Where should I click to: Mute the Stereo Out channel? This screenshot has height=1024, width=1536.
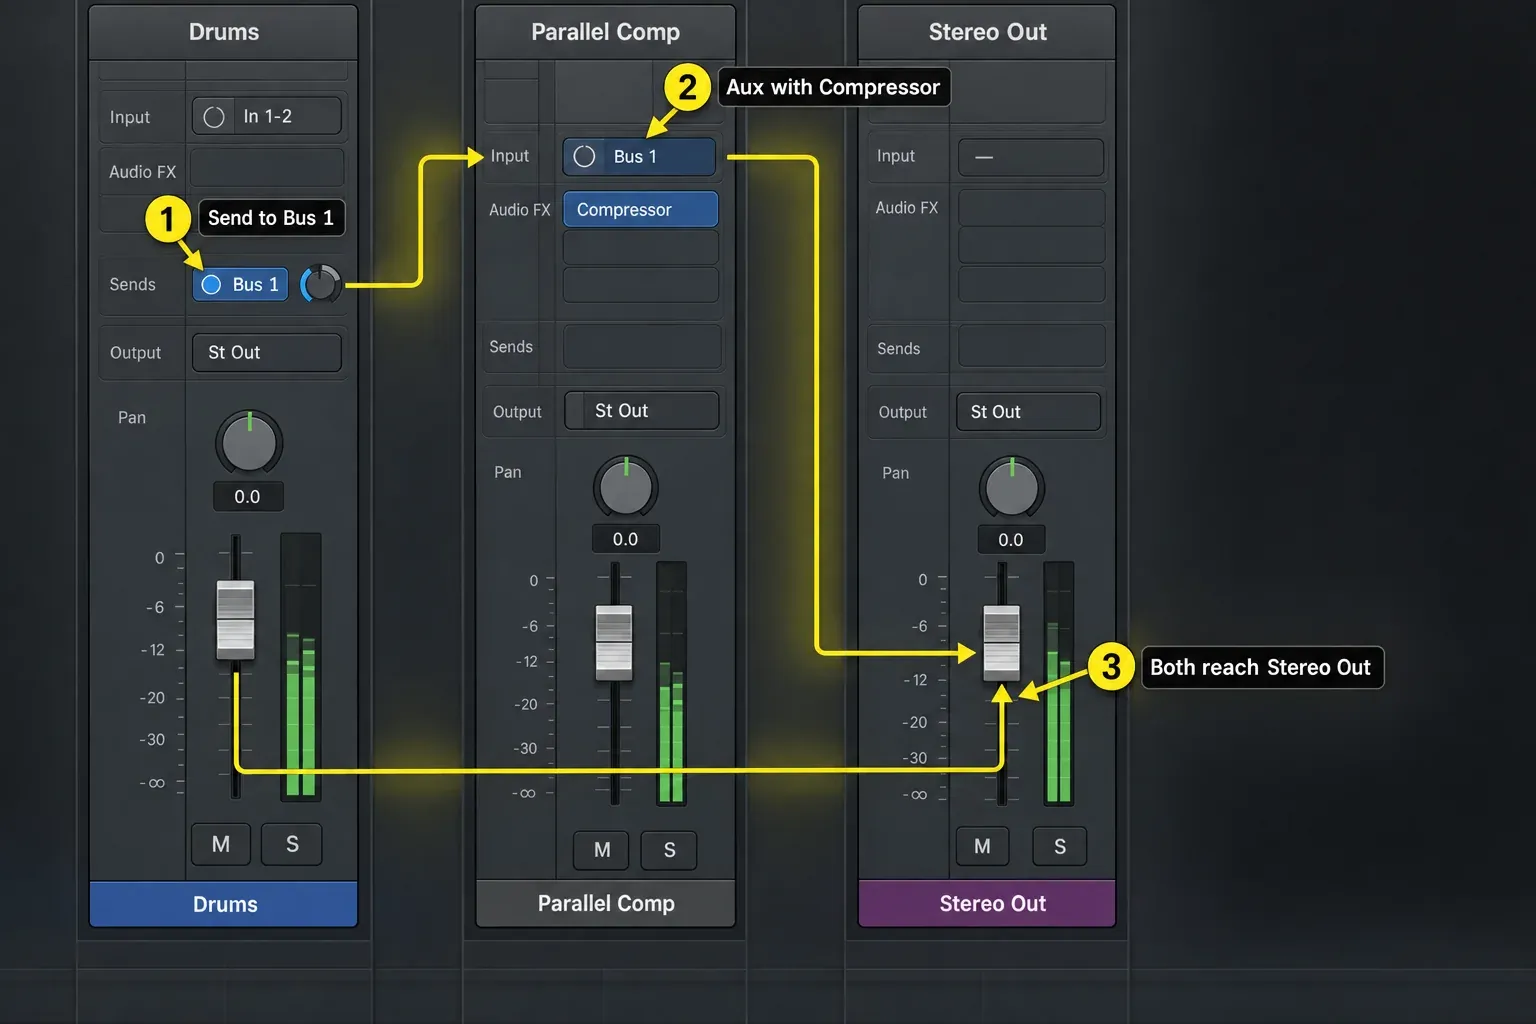coord(982,847)
